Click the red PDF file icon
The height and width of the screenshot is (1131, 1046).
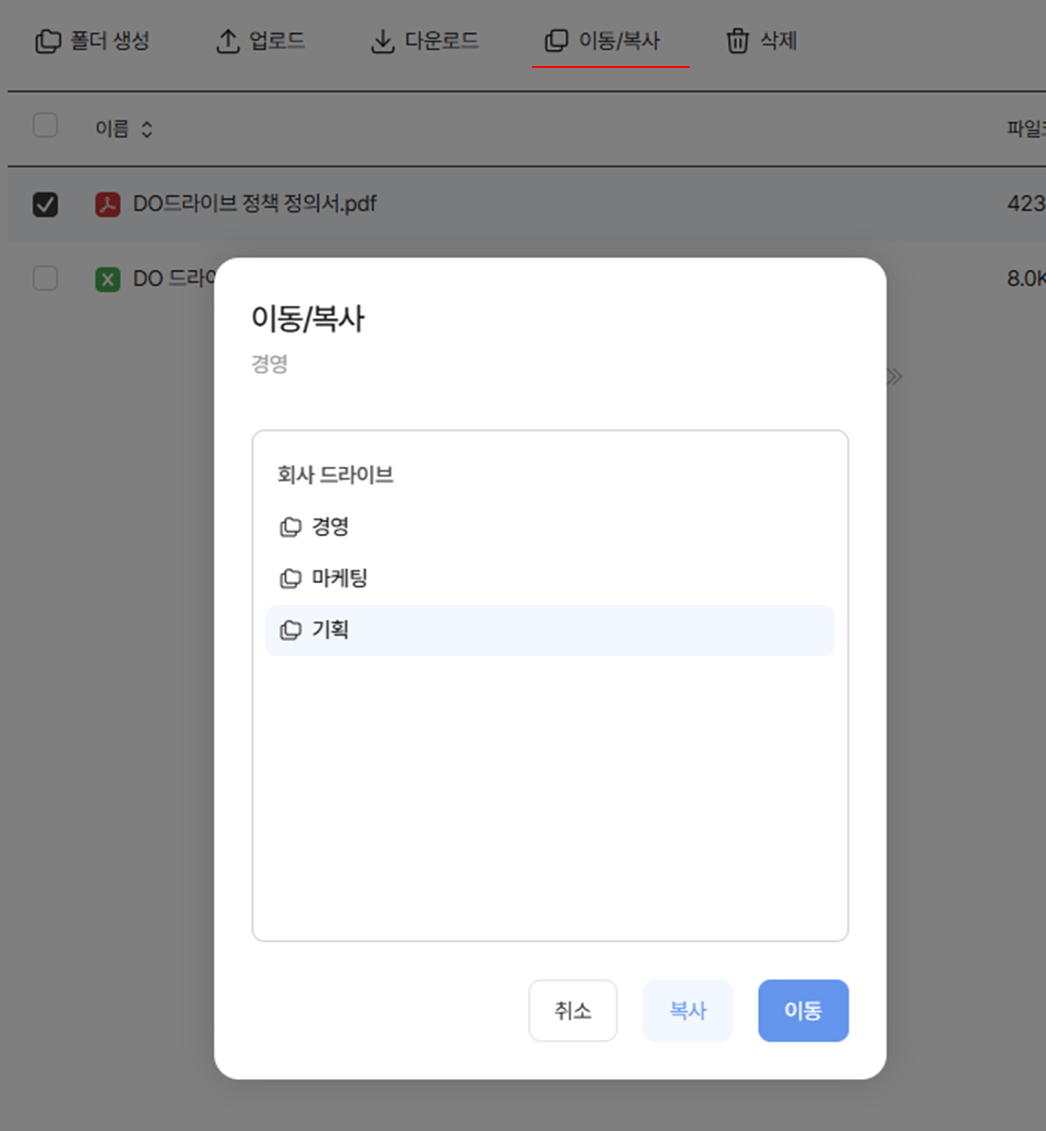[107, 205]
